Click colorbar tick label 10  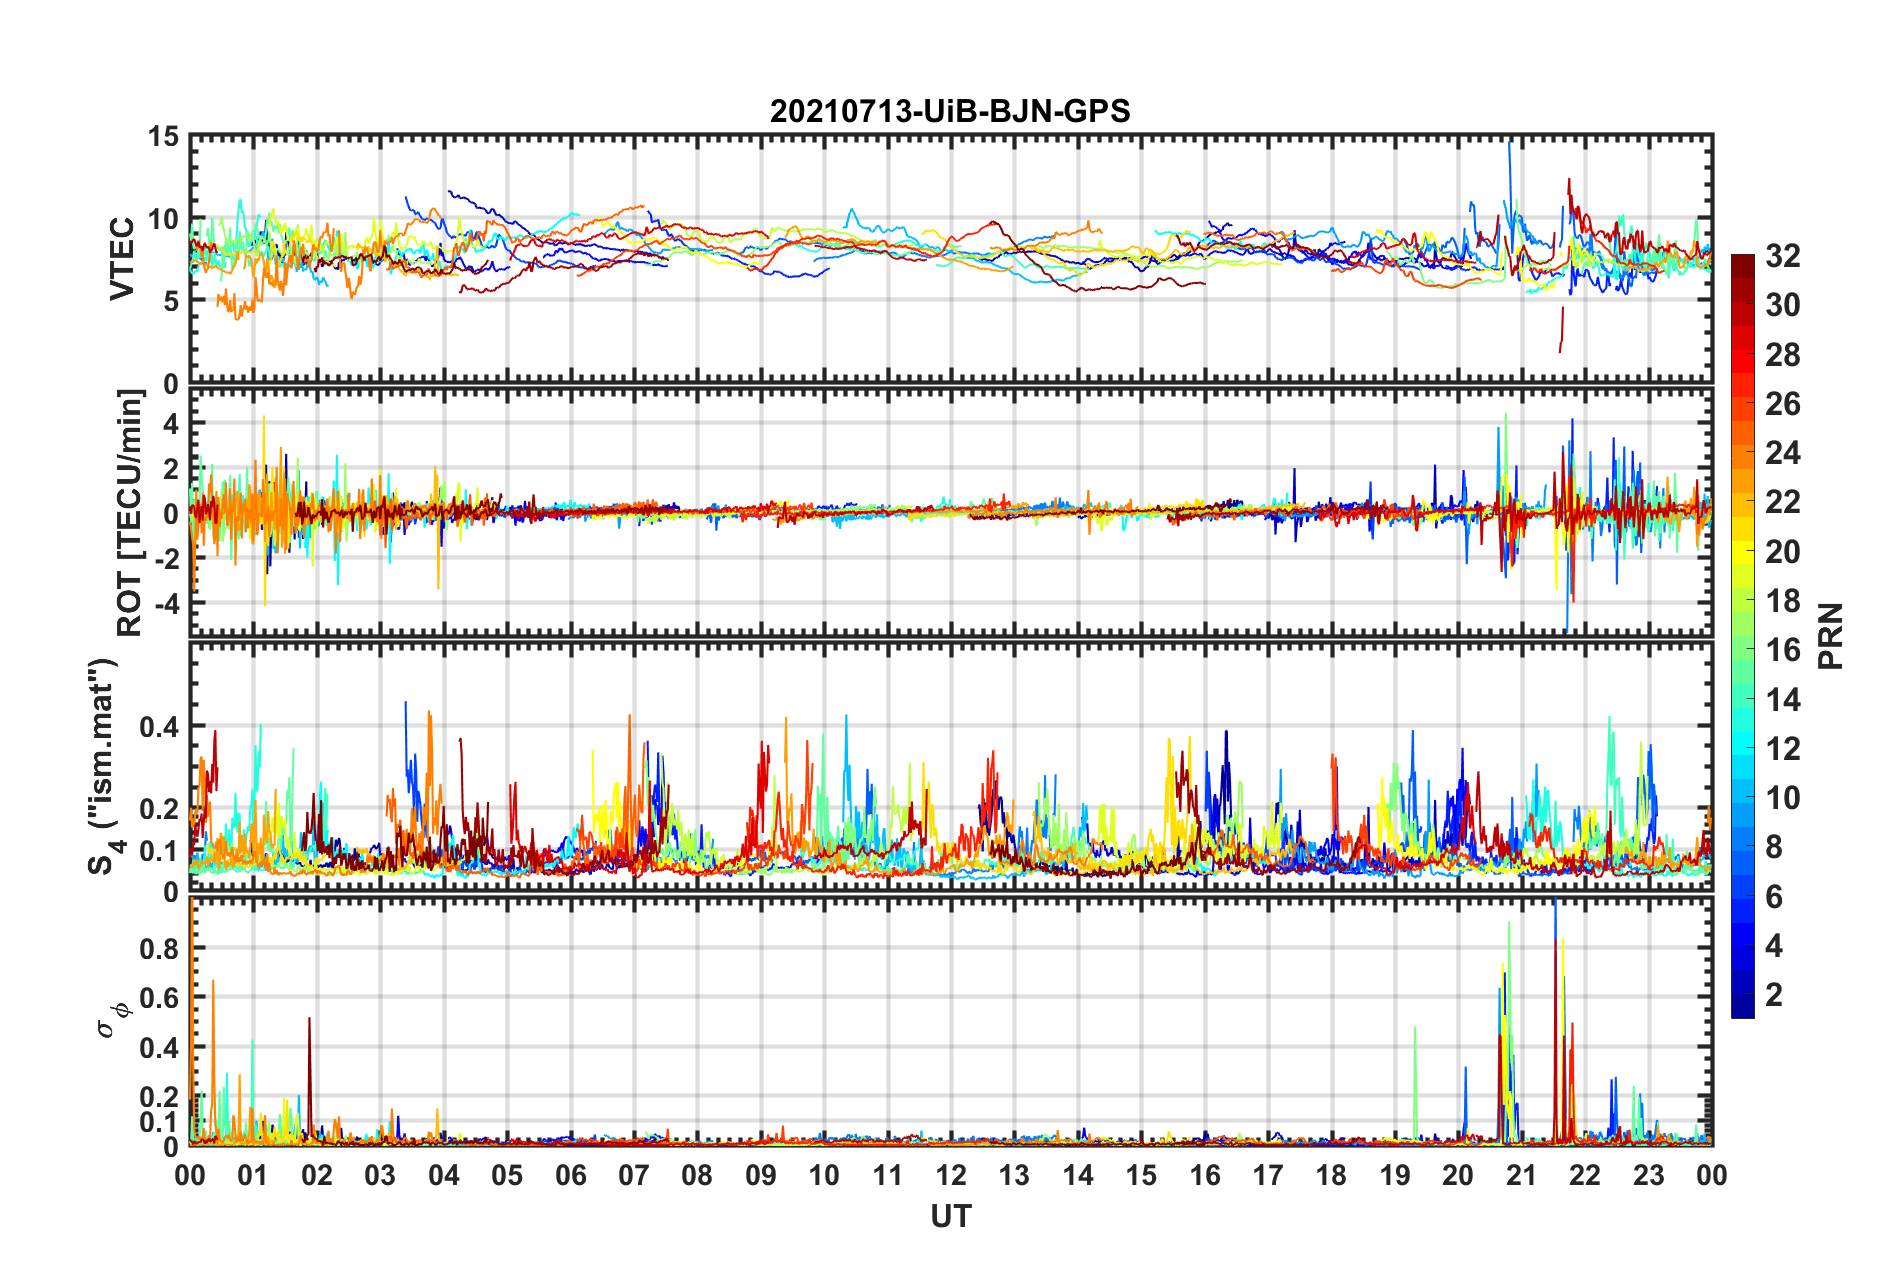(x=1782, y=798)
